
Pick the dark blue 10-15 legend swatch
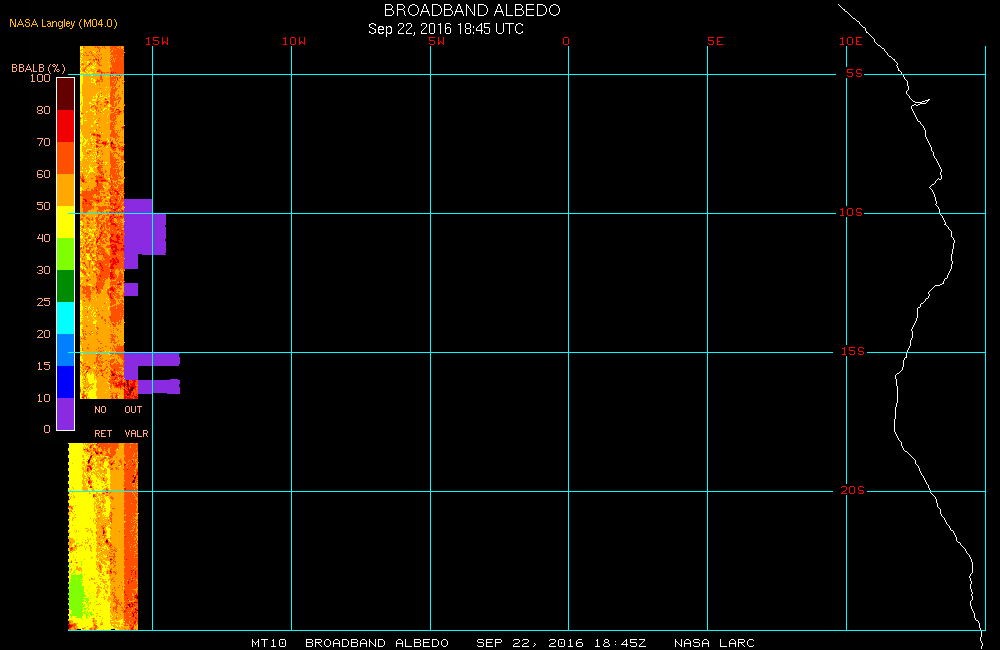[x=66, y=381]
